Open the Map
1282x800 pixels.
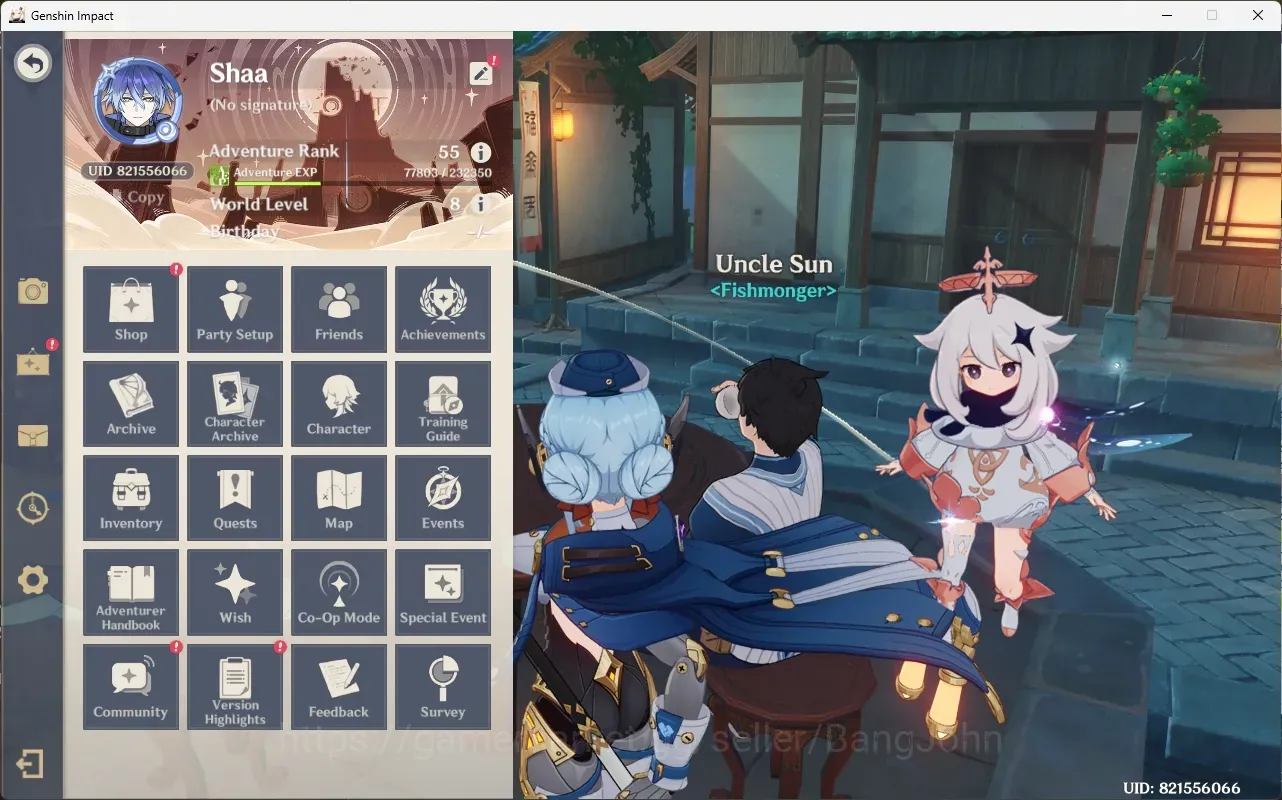pyautogui.click(x=339, y=498)
